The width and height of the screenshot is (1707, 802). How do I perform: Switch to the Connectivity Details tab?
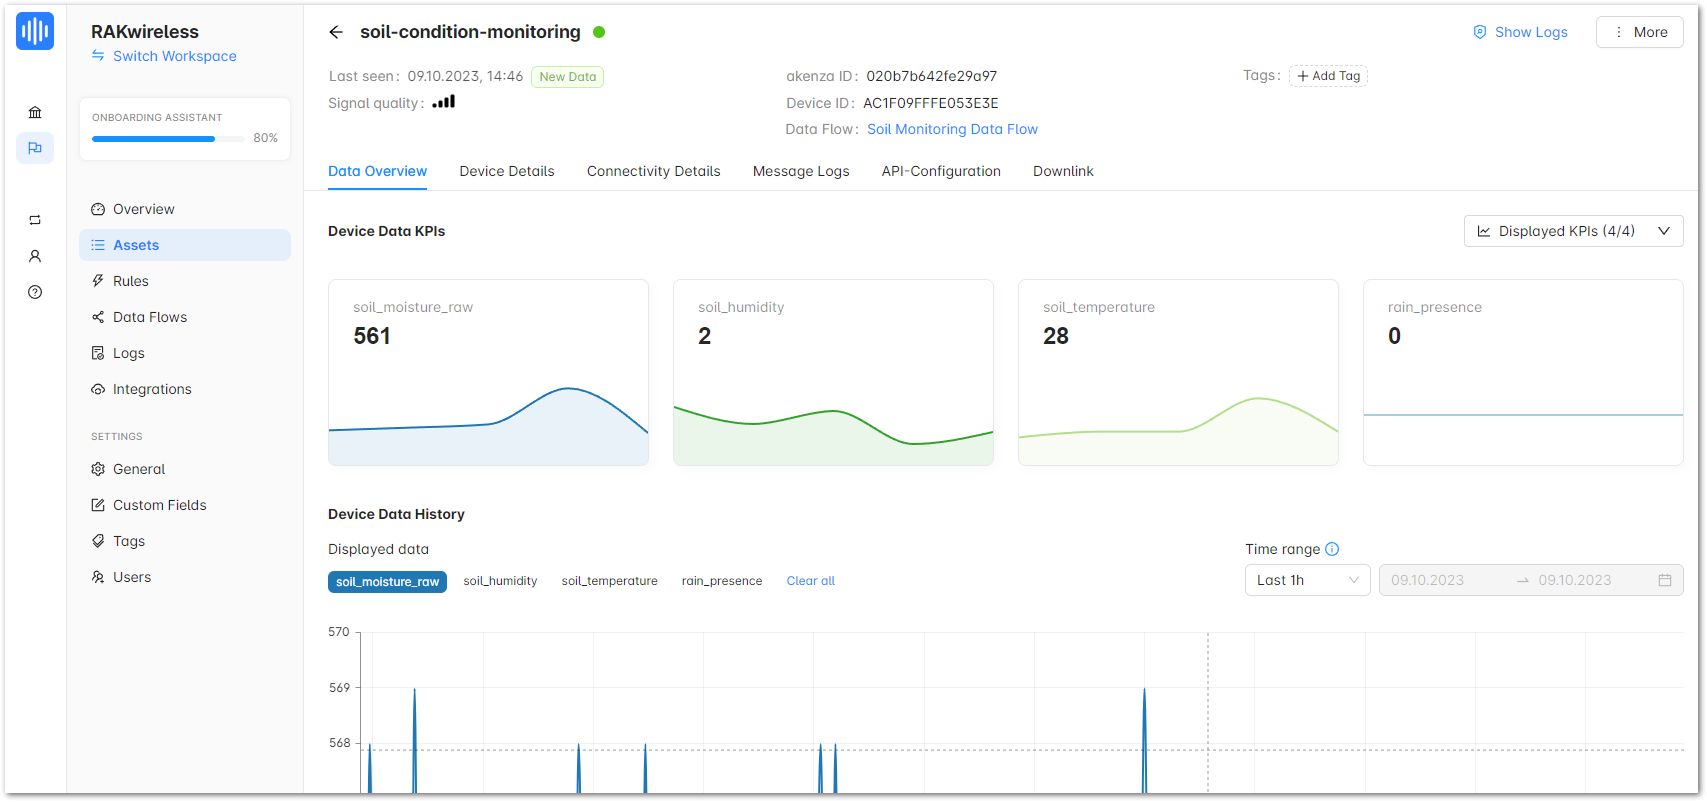653,171
